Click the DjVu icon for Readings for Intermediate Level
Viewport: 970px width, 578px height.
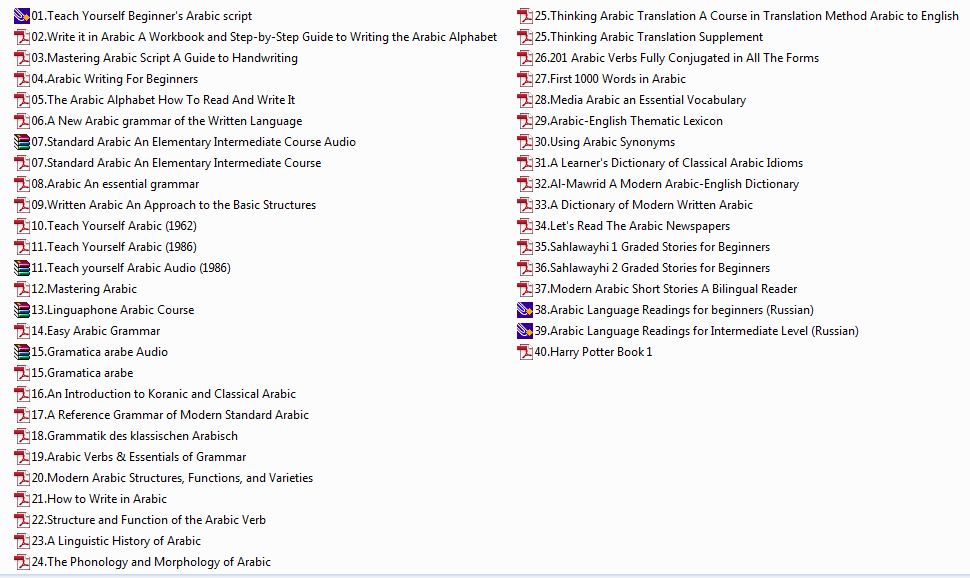[x=525, y=331]
